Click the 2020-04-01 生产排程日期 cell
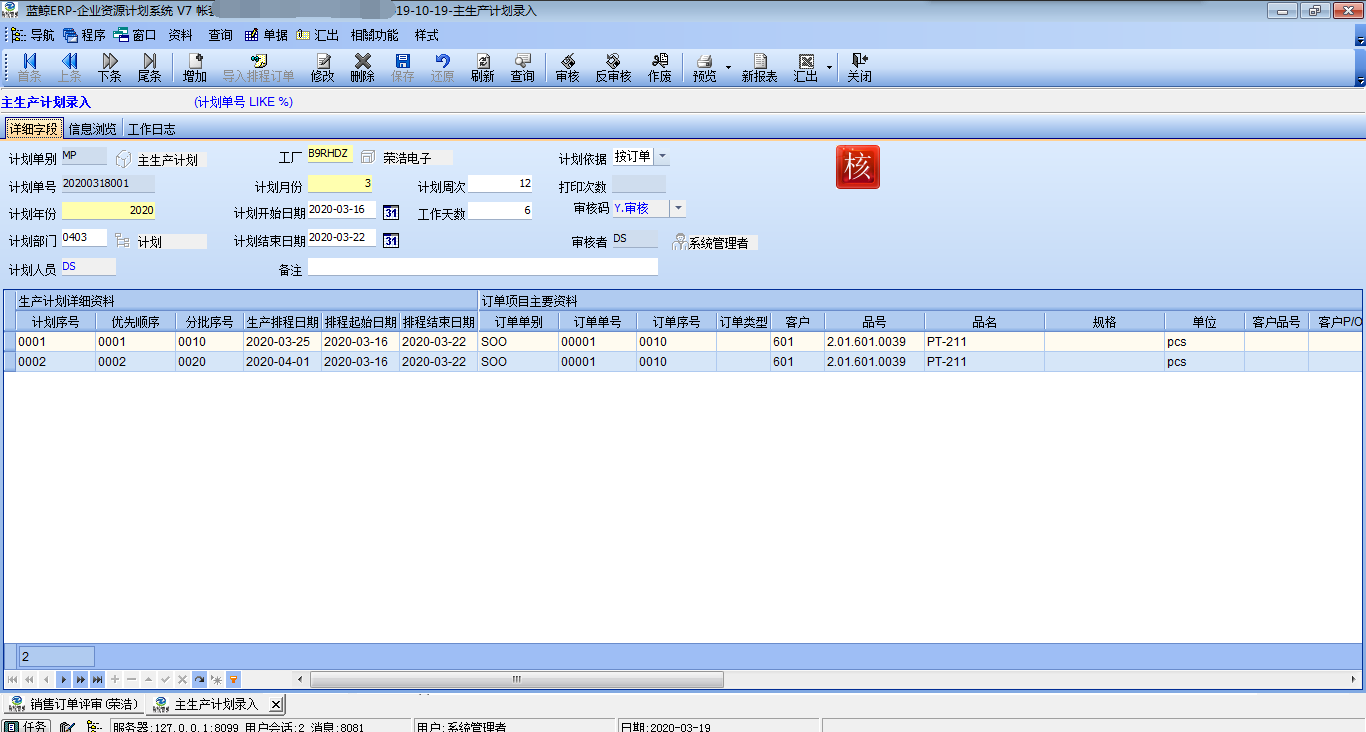 point(282,362)
